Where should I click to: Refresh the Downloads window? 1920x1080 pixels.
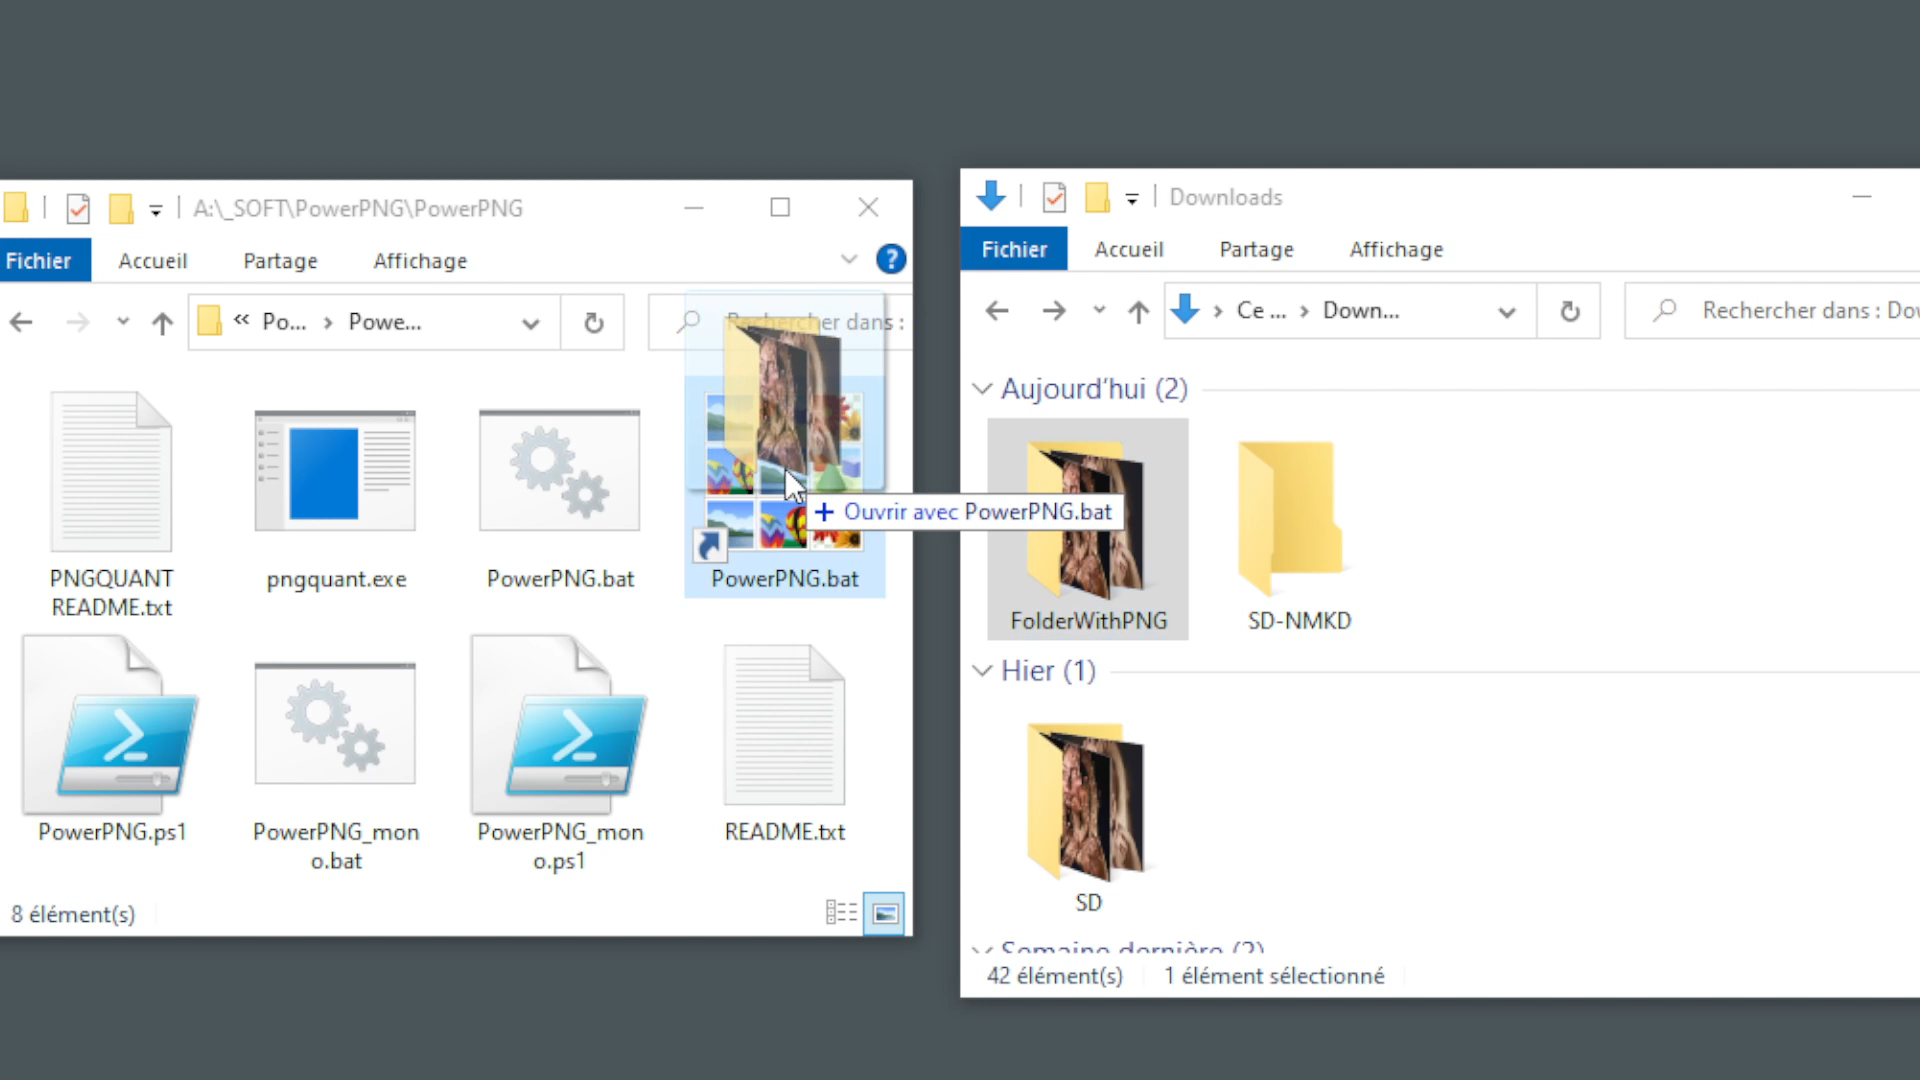1568,311
